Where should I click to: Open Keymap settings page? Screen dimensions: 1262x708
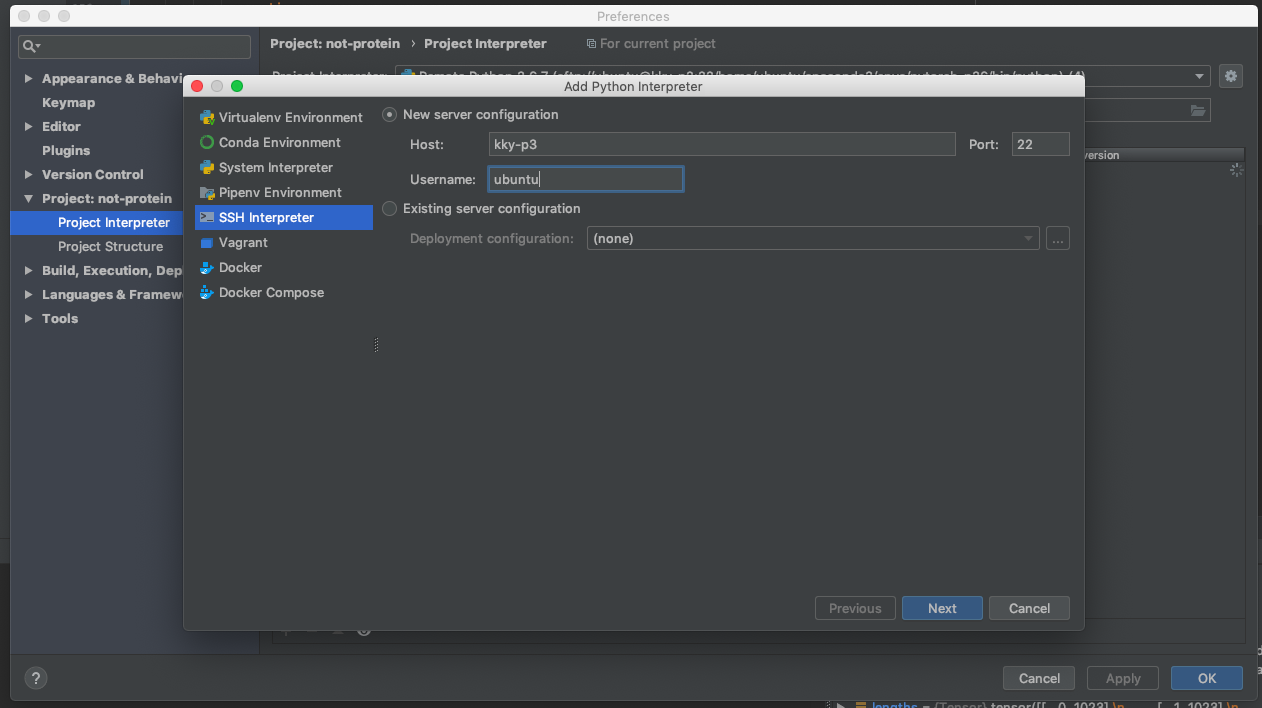[68, 102]
